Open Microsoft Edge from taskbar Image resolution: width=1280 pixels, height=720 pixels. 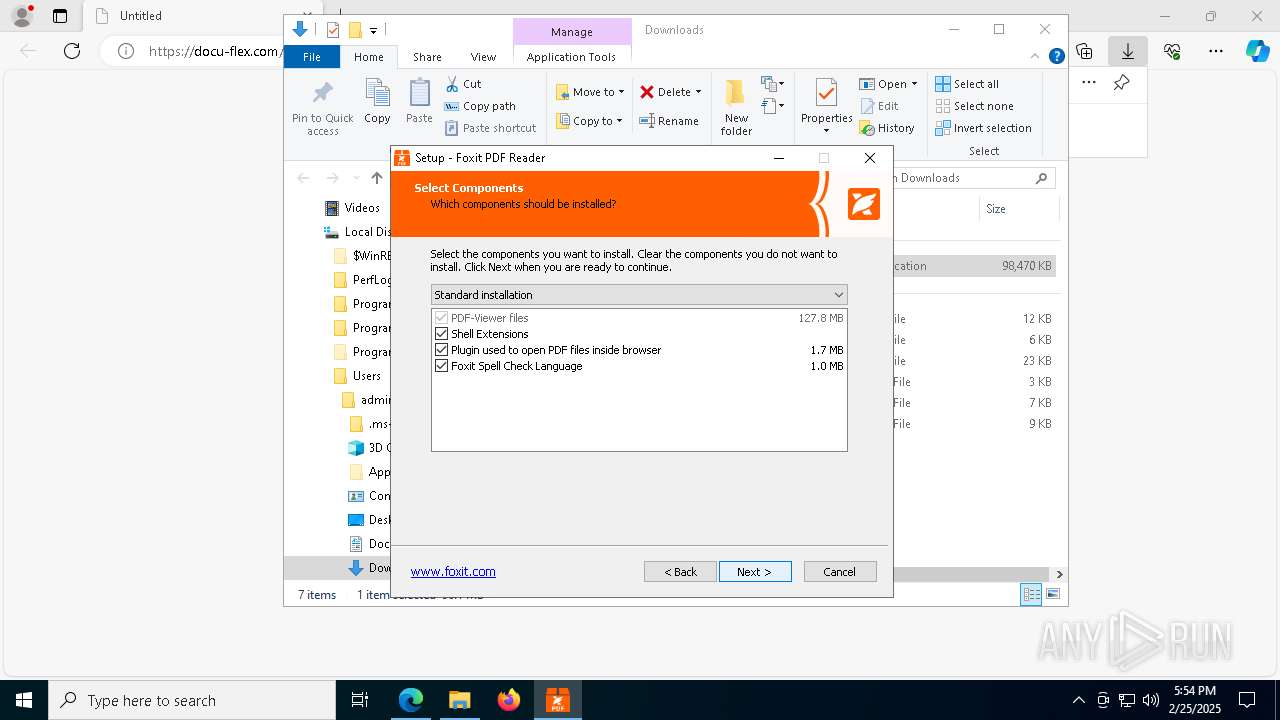411,700
